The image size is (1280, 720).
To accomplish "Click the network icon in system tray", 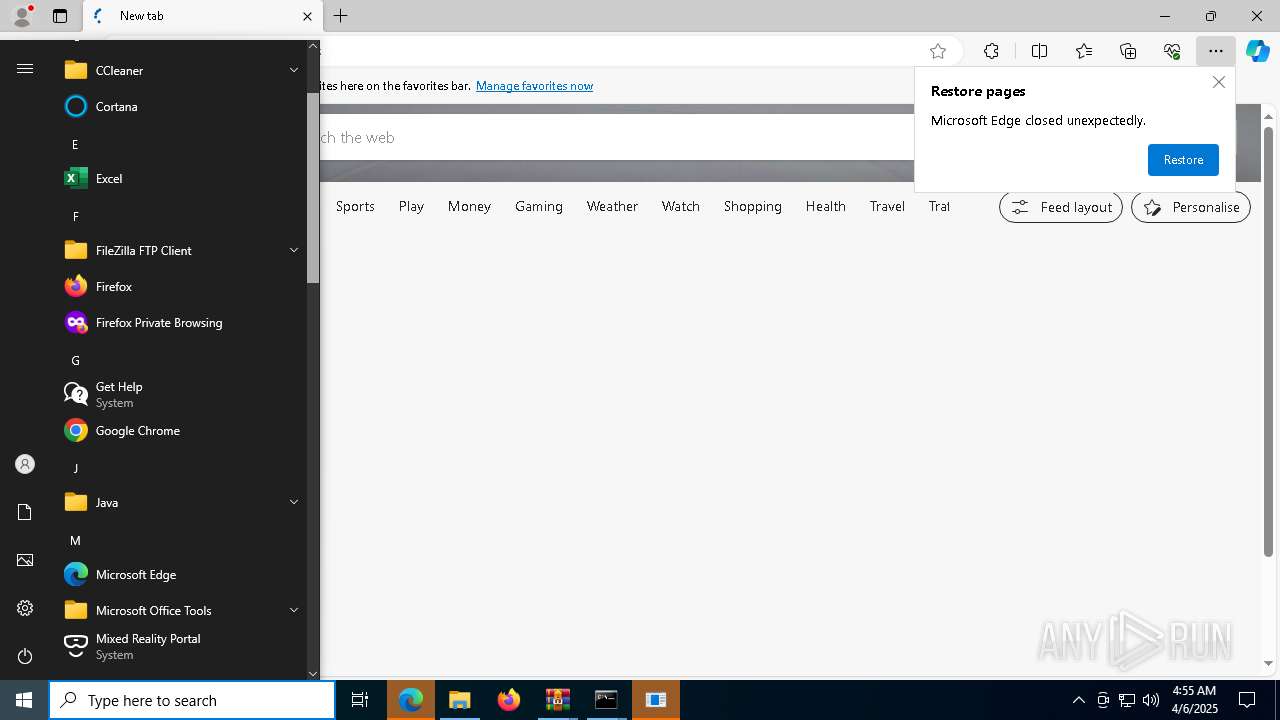I will 1126,700.
